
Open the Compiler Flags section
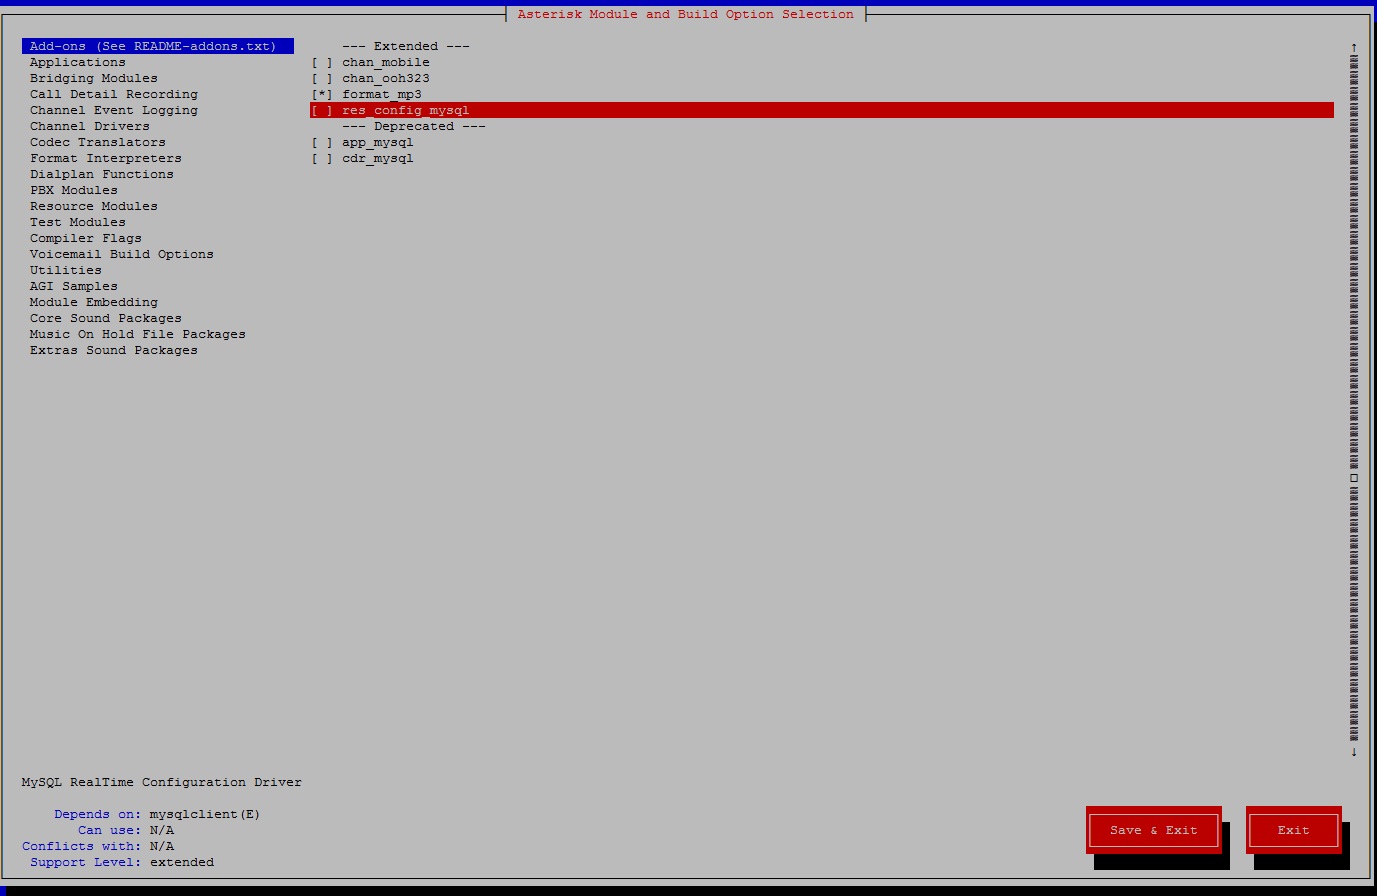pyautogui.click(x=85, y=238)
